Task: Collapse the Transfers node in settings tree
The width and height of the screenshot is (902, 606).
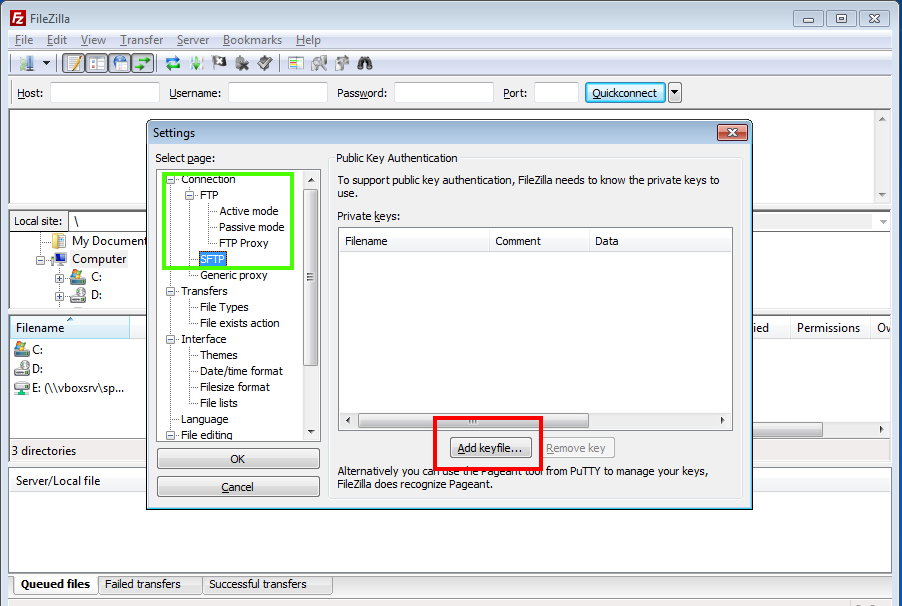Action: pyautogui.click(x=171, y=291)
